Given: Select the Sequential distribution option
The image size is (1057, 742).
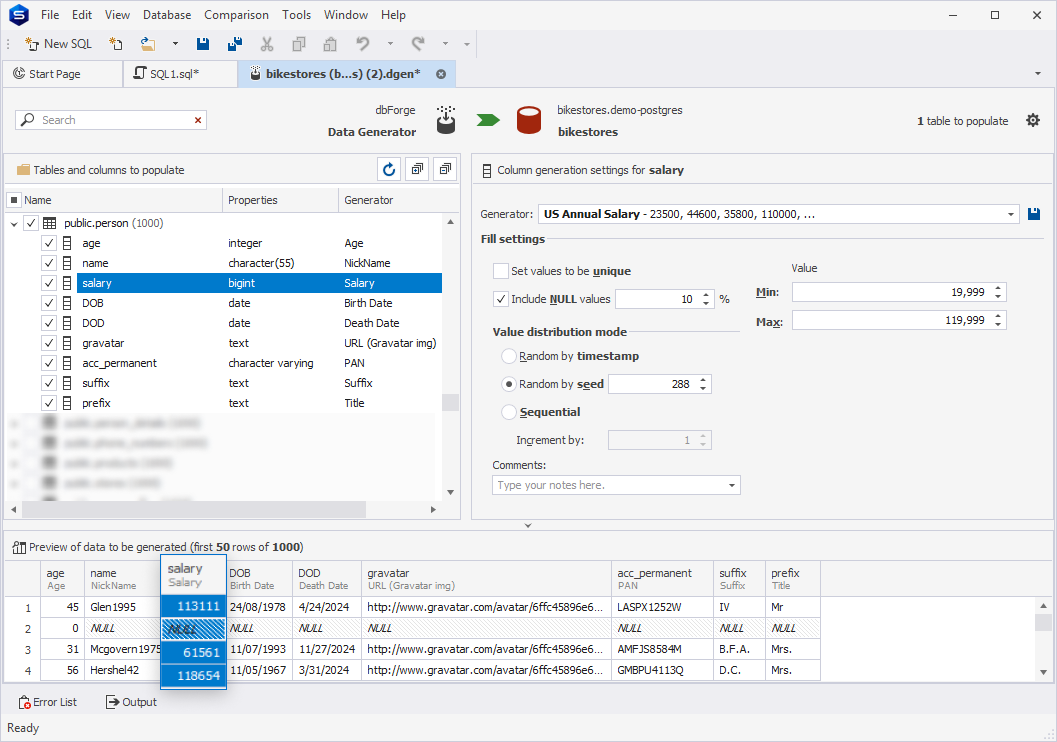Looking at the screenshot, I should point(509,412).
